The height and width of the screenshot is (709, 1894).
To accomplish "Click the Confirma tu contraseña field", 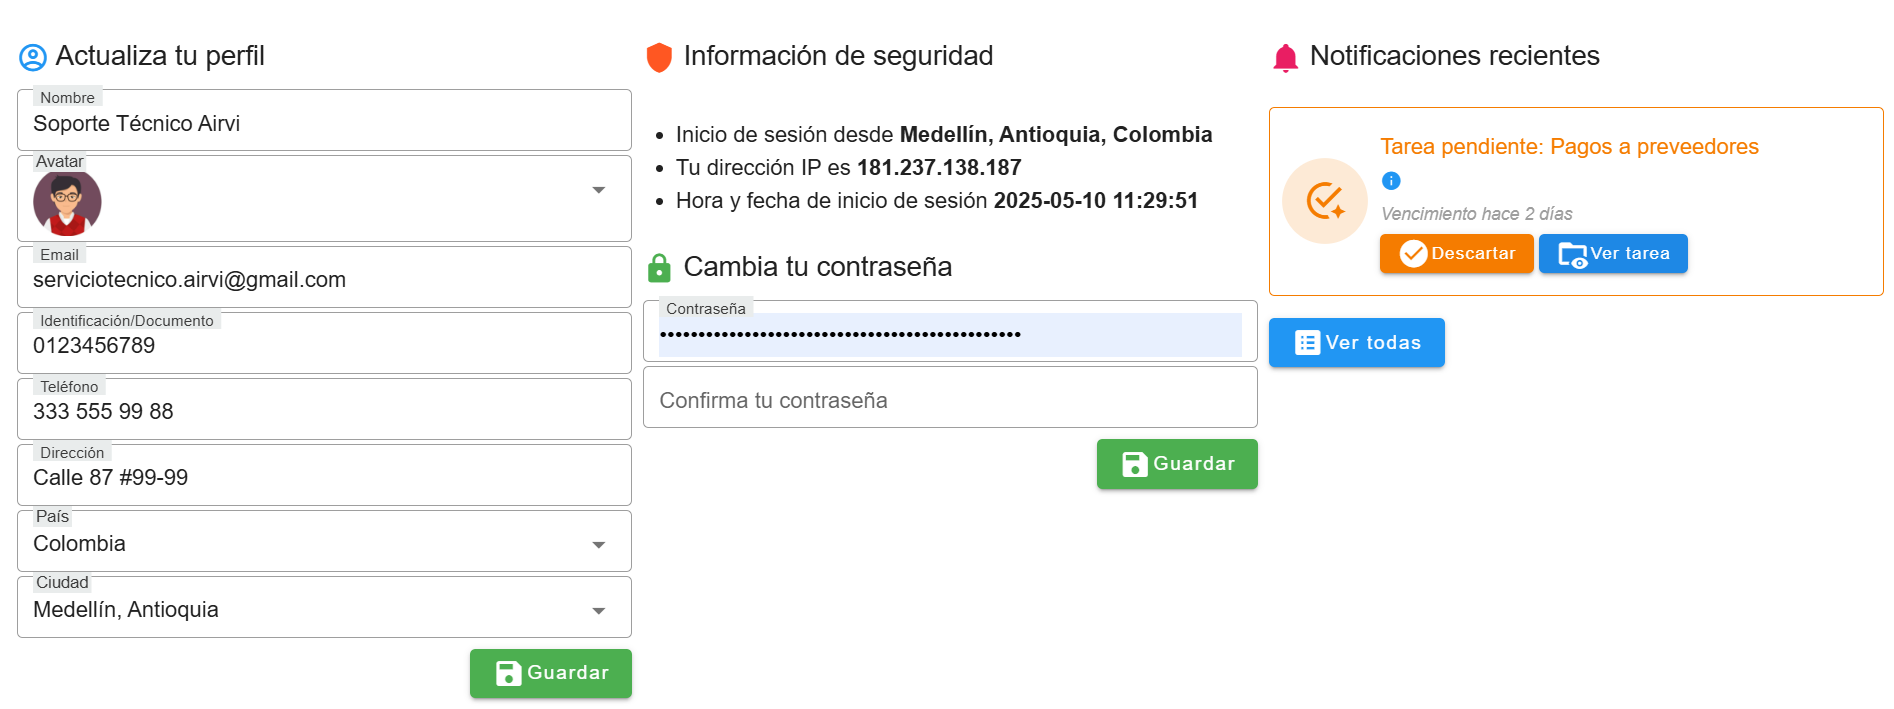I will (950, 400).
